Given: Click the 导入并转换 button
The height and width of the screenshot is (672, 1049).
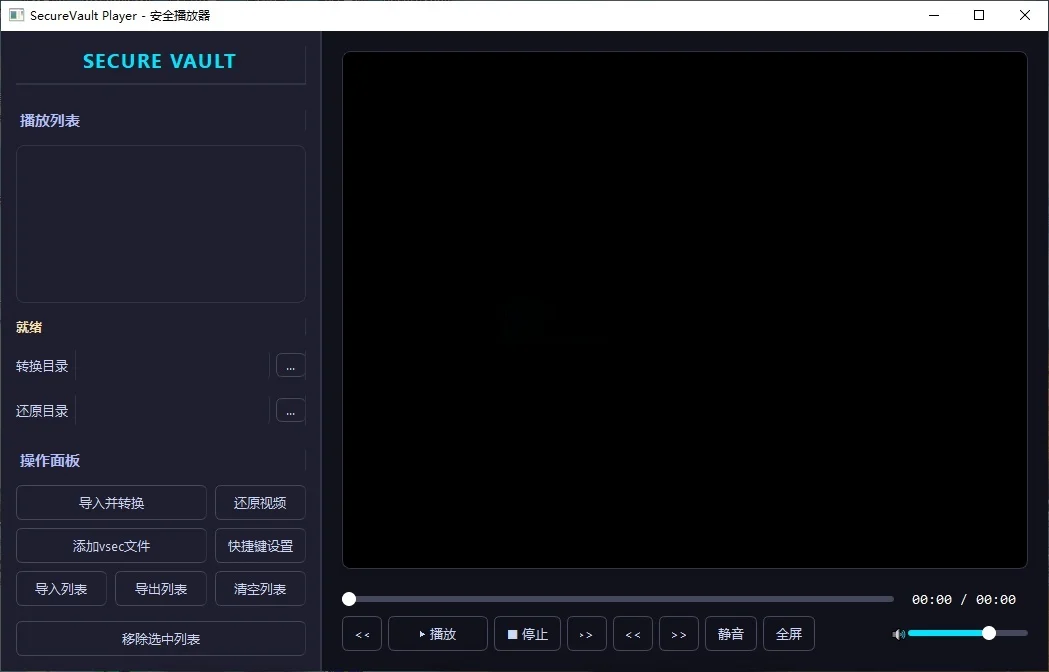Looking at the screenshot, I should coord(111,503).
